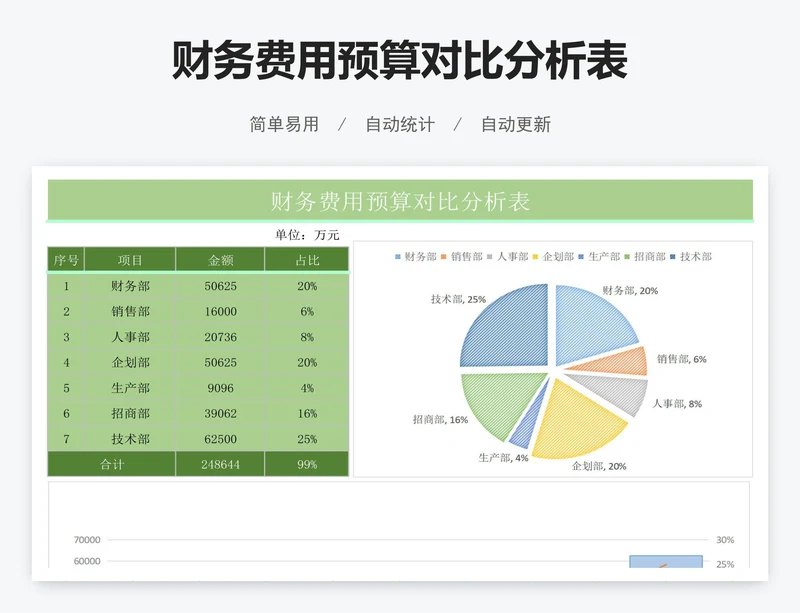The image size is (800, 613).
Task: Select the 项目 column header
Action: point(130,260)
